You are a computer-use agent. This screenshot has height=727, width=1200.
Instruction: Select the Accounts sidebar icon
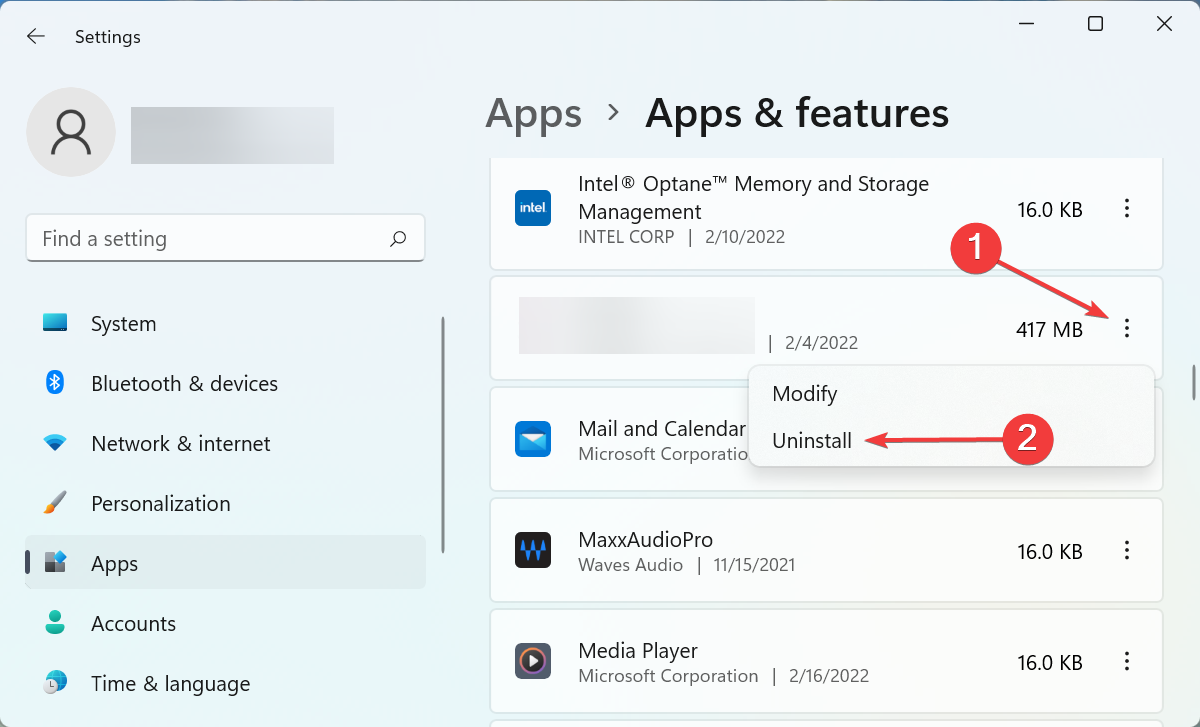tap(55, 623)
